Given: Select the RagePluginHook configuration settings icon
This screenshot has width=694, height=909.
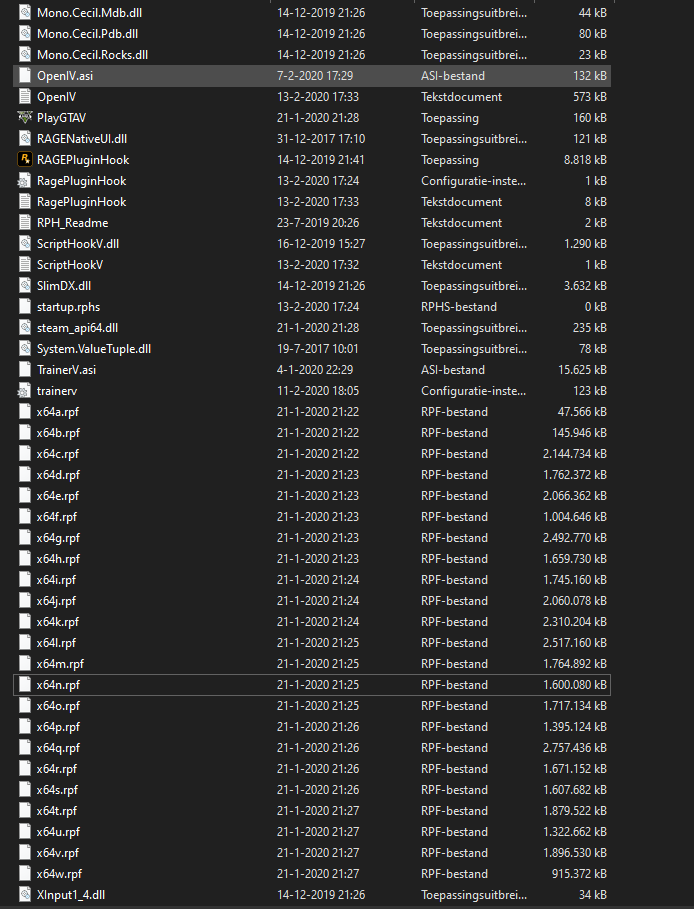Looking at the screenshot, I should (24, 181).
